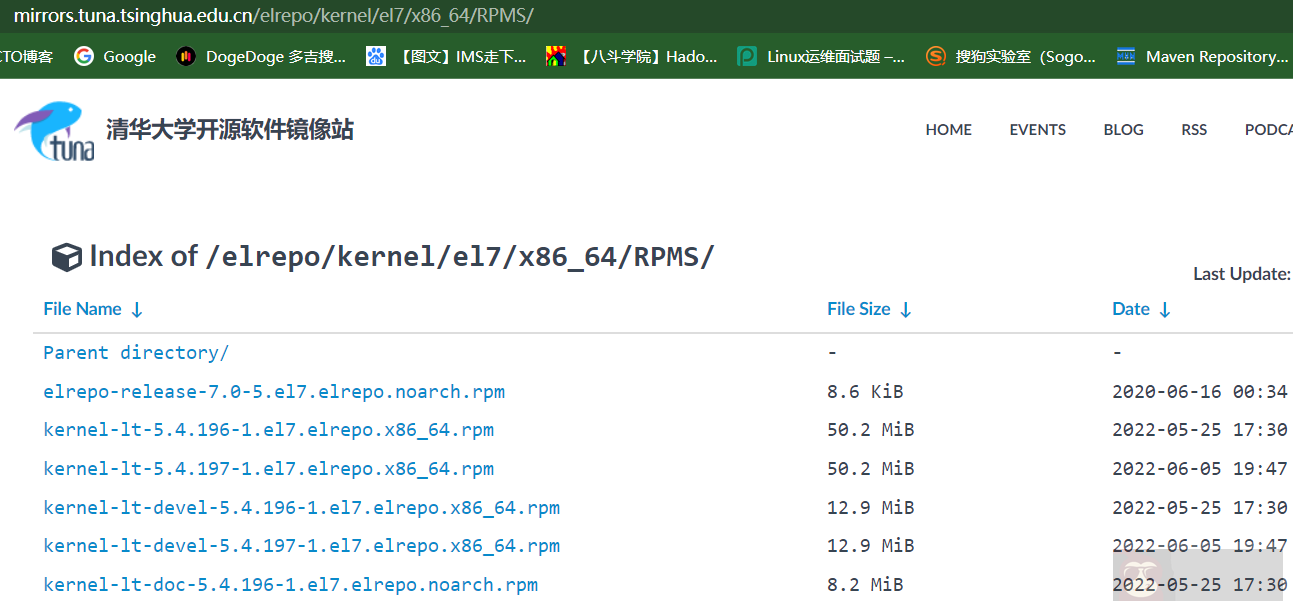Click the 搜狗实验室 Sogou S icon
This screenshot has height=606, width=1293.
[936, 56]
